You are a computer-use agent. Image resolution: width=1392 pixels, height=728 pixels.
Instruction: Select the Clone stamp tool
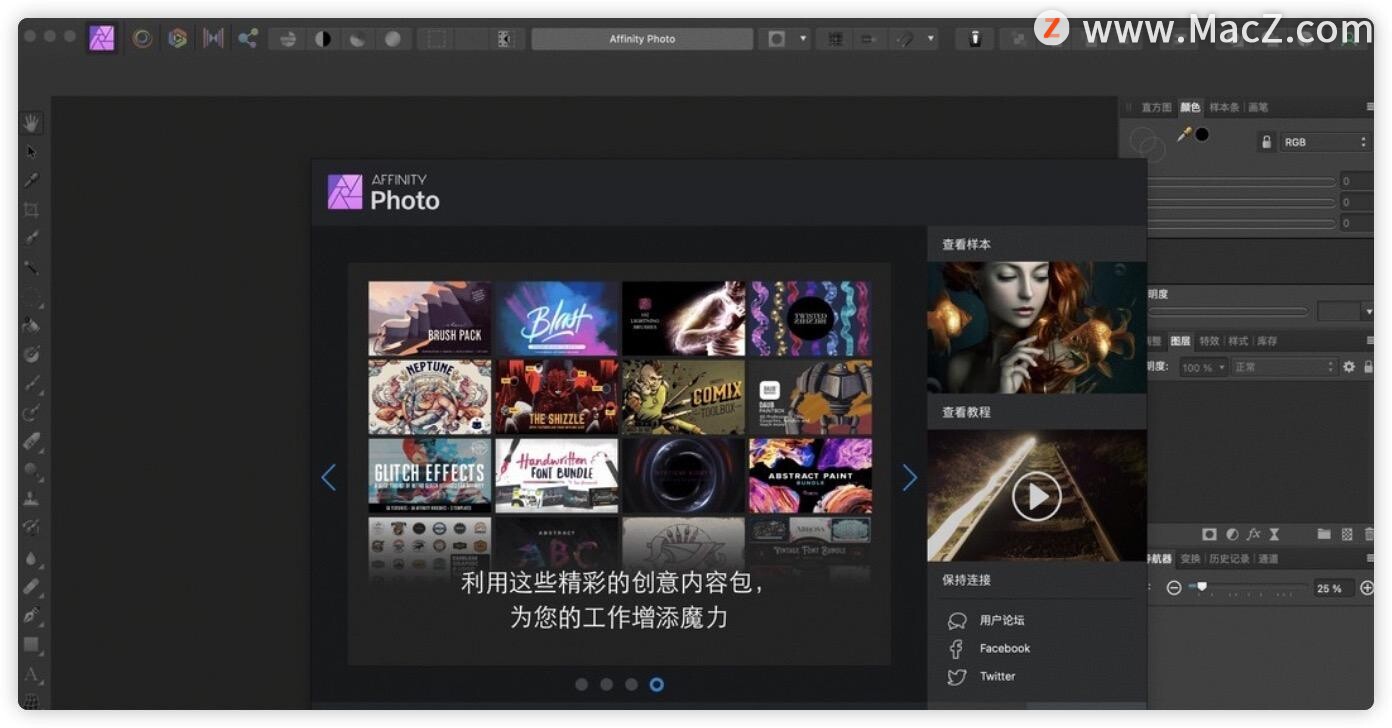32,498
